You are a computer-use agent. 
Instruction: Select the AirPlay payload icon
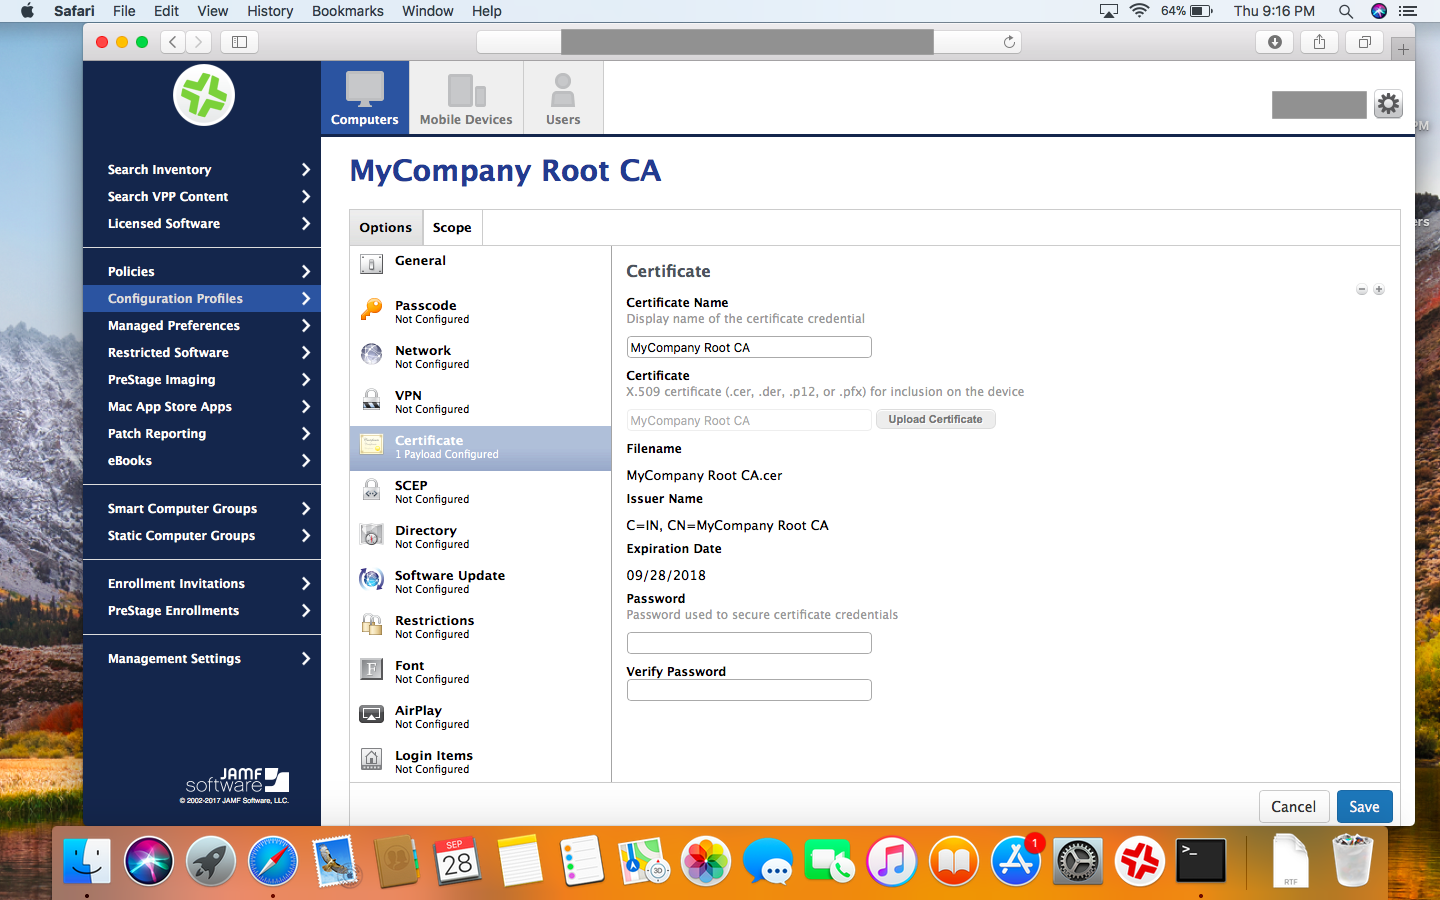click(x=371, y=714)
